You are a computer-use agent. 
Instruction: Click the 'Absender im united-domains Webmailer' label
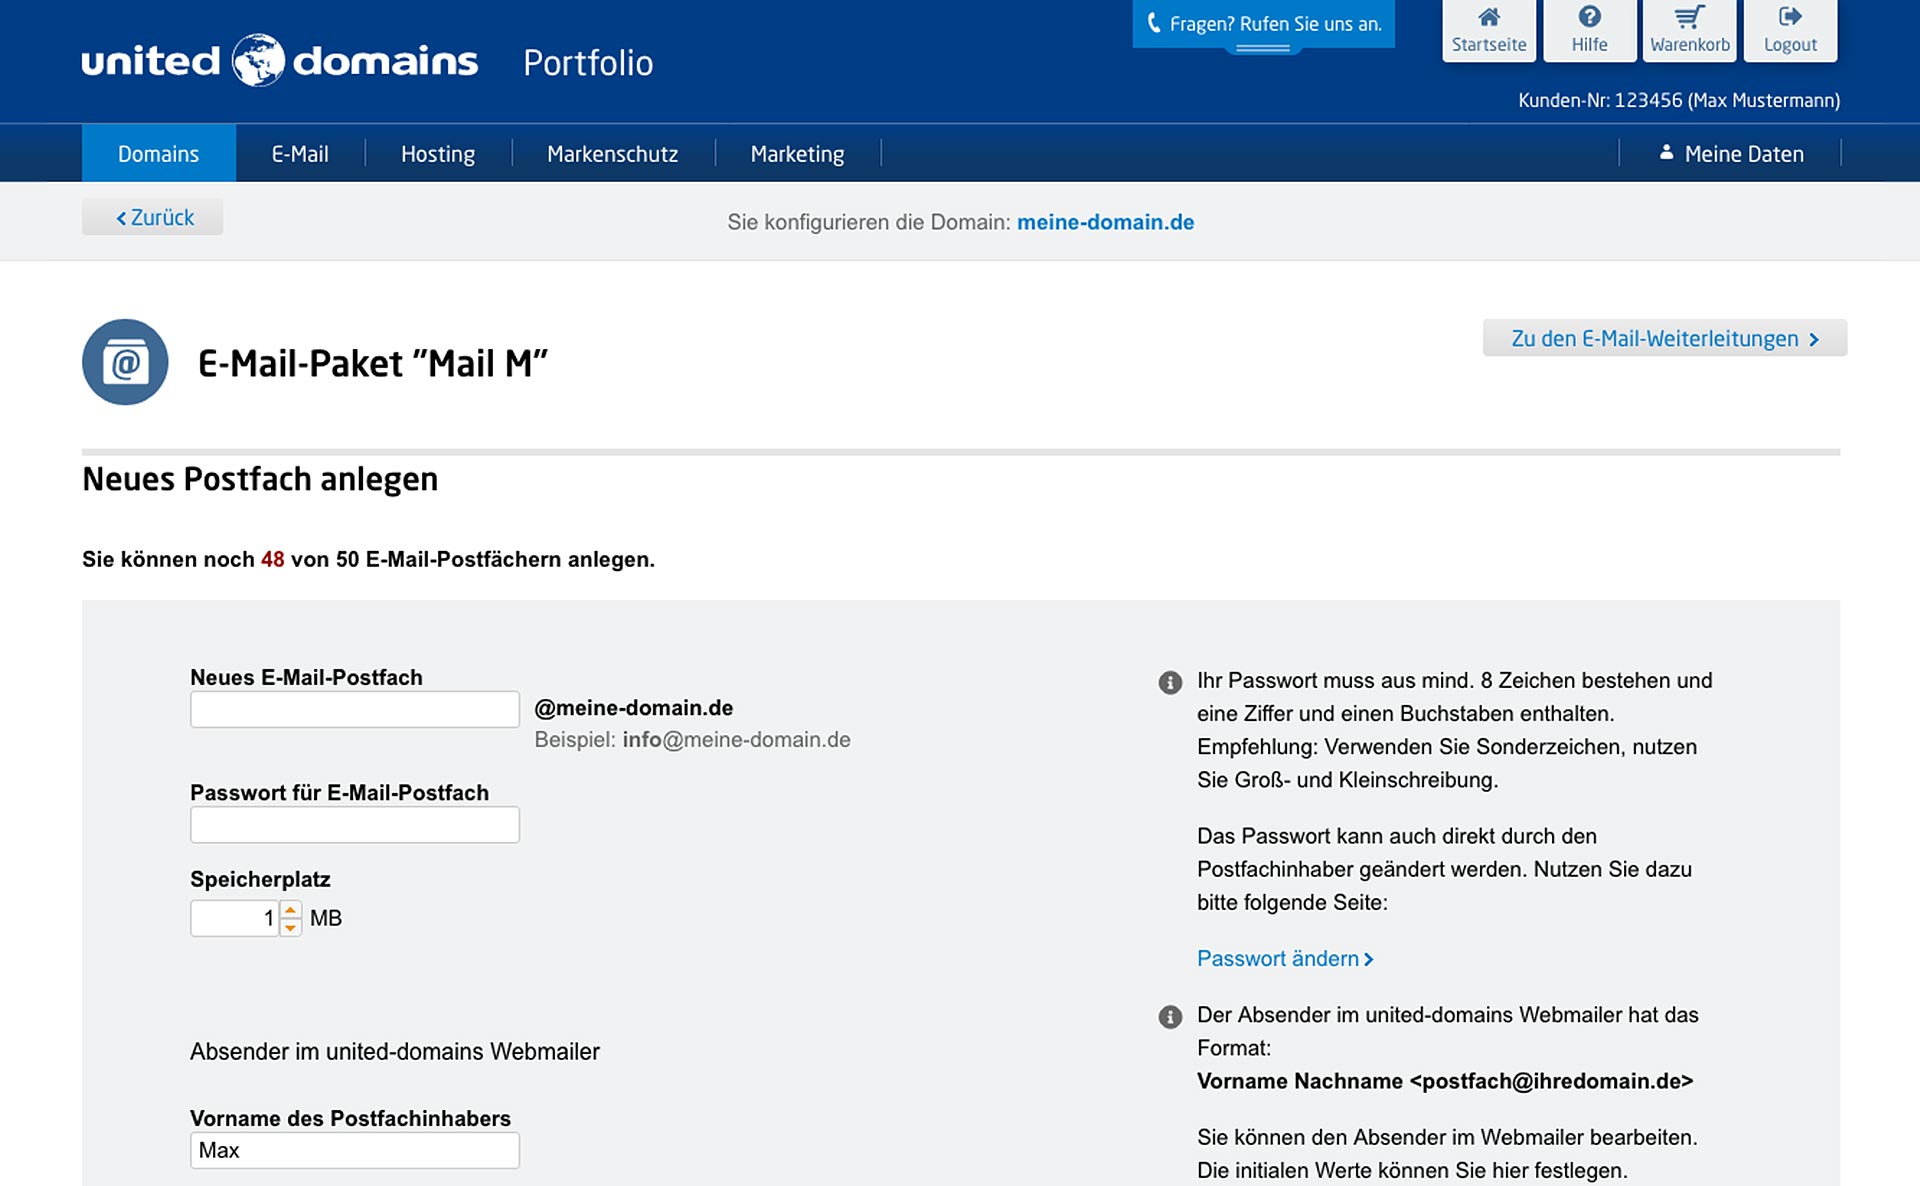pos(395,1051)
